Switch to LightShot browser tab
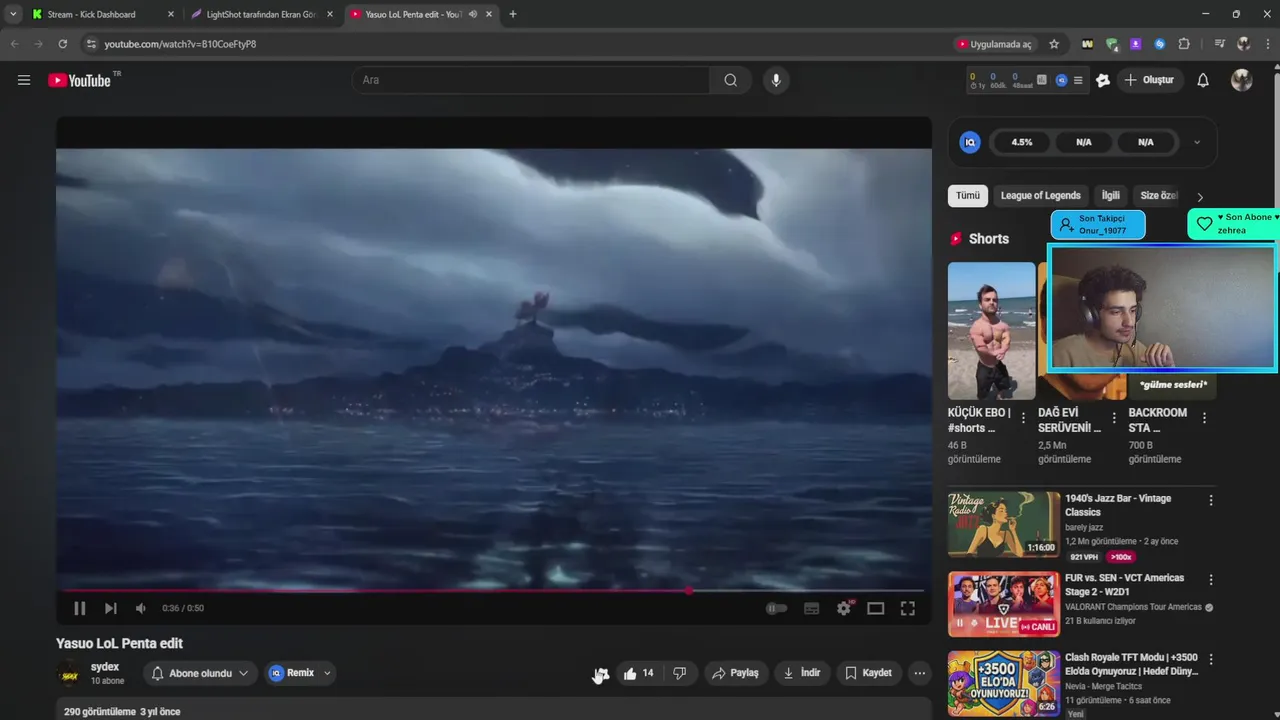 pos(262,14)
